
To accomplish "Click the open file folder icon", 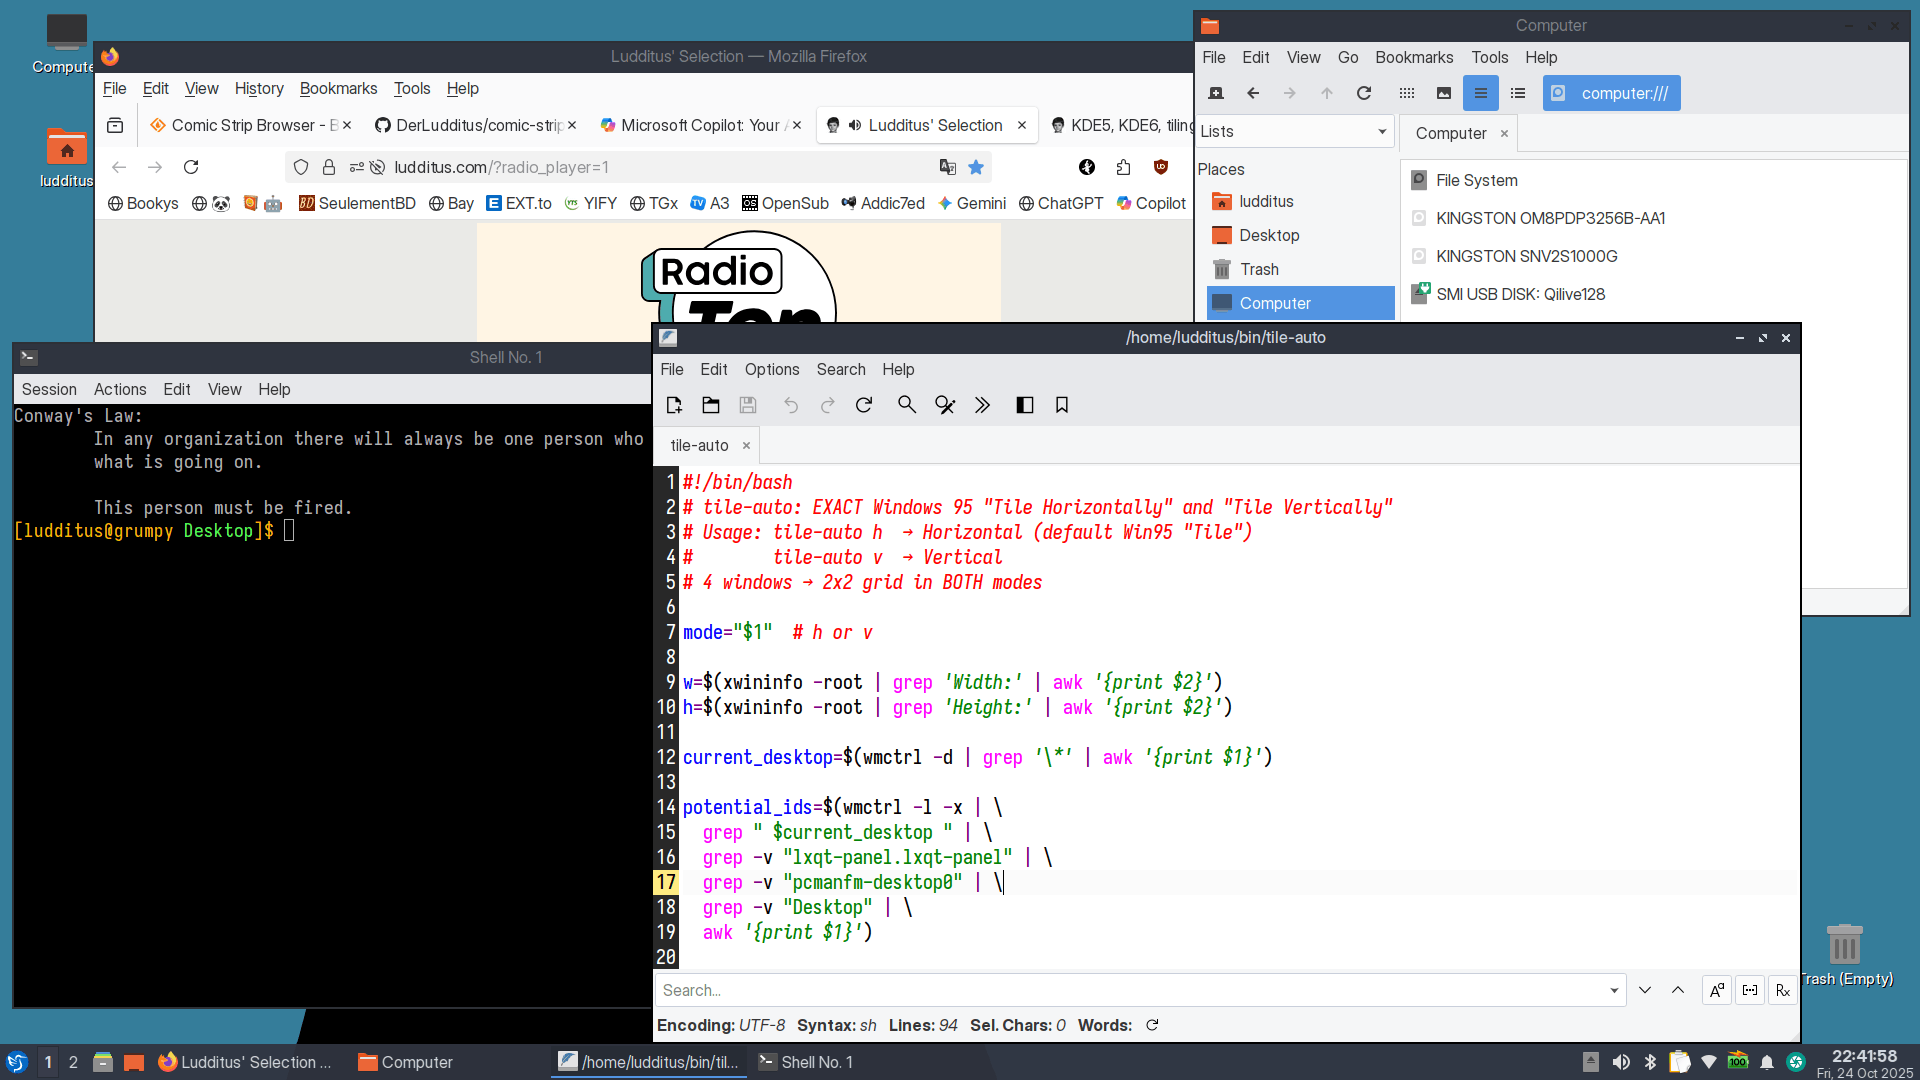I will pyautogui.click(x=711, y=405).
